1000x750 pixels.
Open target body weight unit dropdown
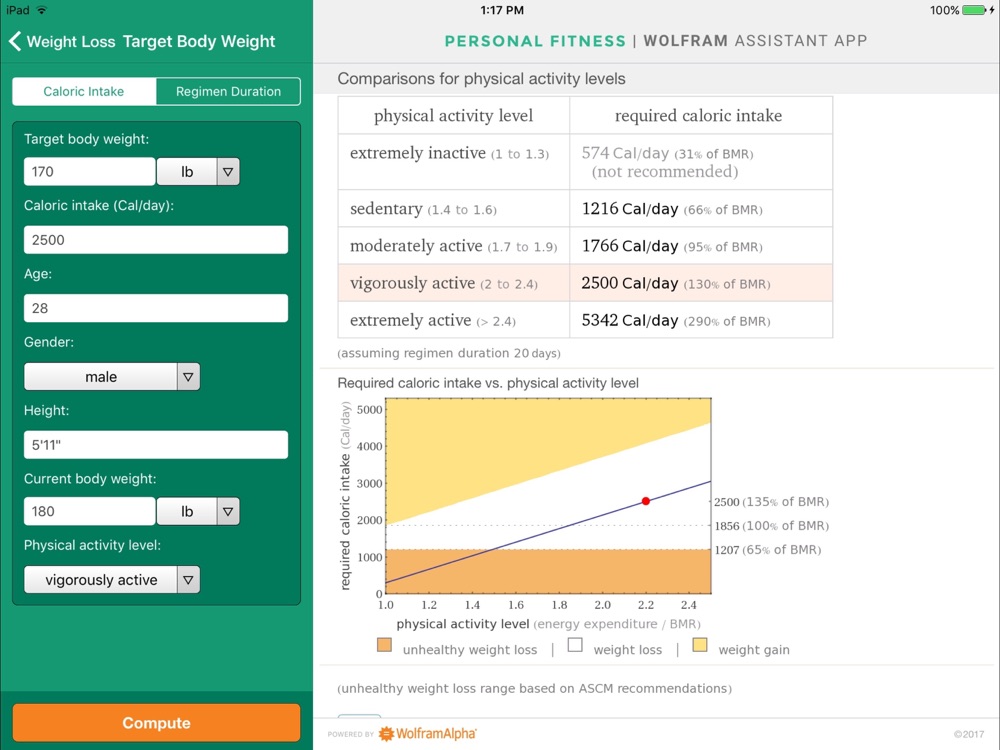tap(198, 172)
